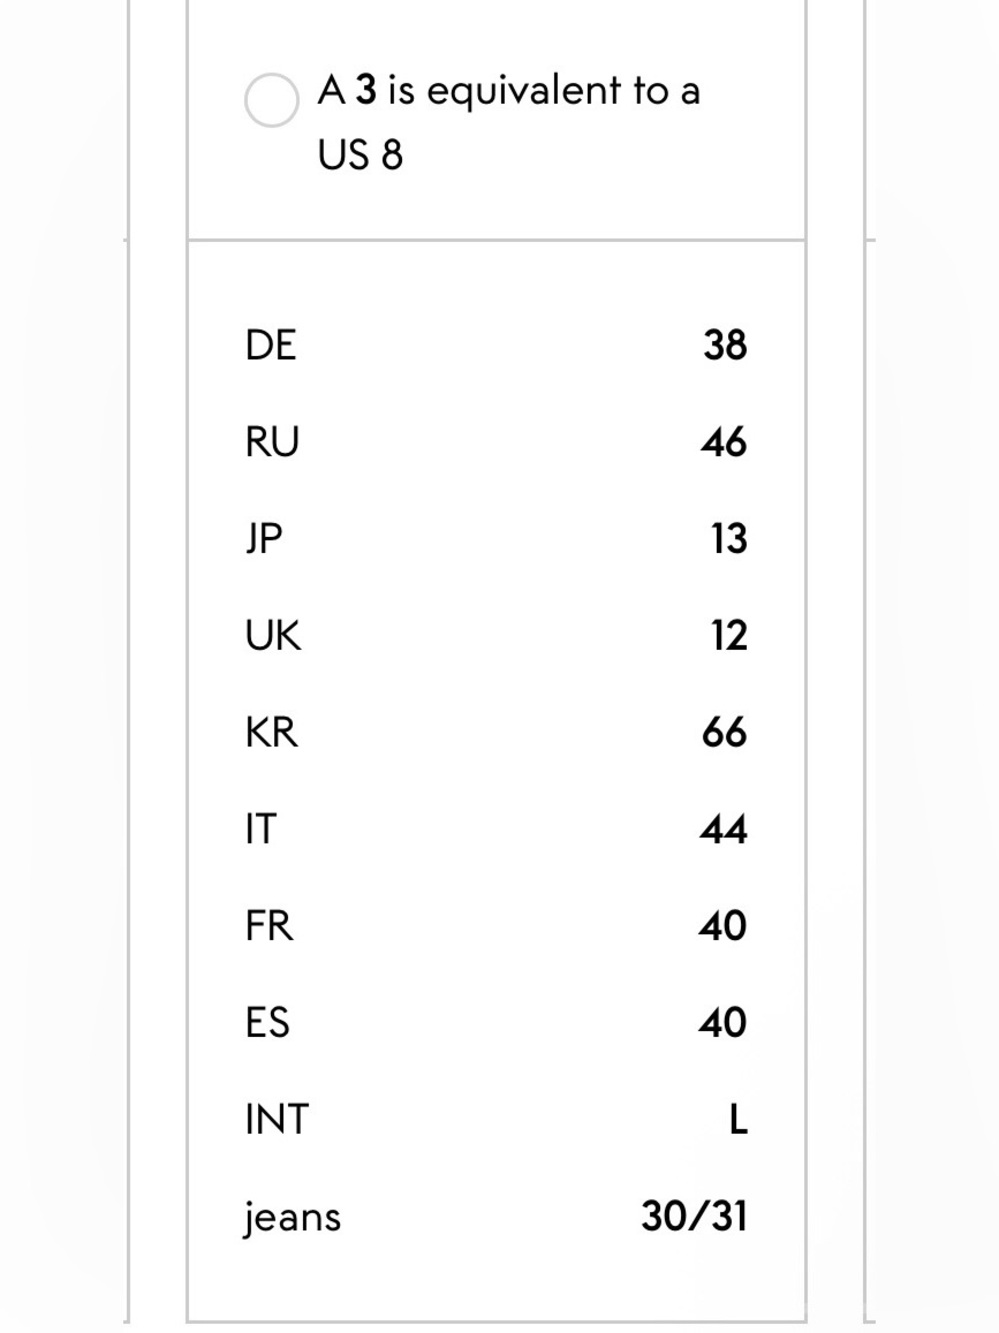Click the jeans size value 30/31
This screenshot has width=999, height=1333.
pyautogui.click(x=694, y=1217)
